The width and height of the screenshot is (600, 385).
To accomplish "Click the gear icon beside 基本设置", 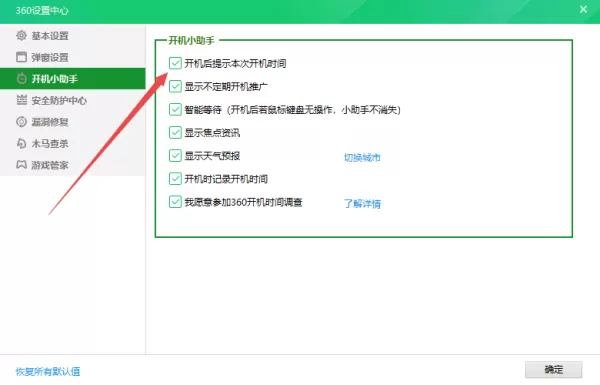I will click(x=21, y=36).
